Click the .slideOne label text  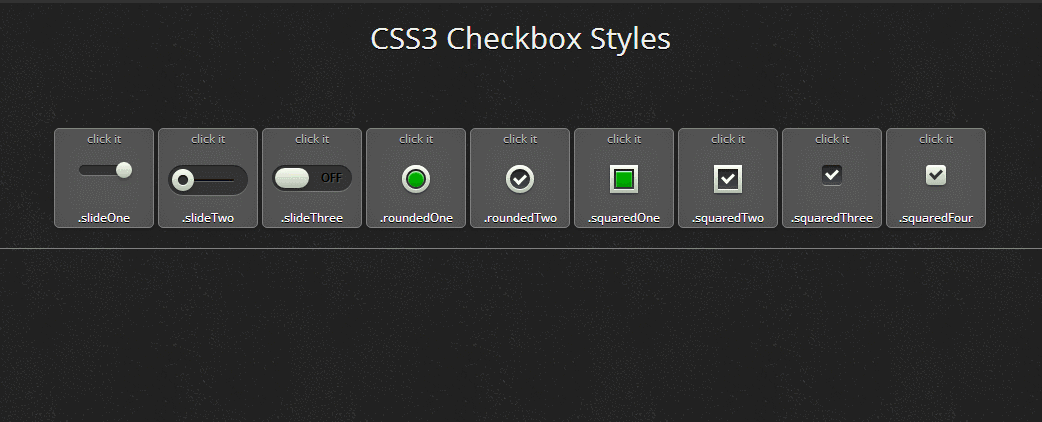(x=104, y=217)
